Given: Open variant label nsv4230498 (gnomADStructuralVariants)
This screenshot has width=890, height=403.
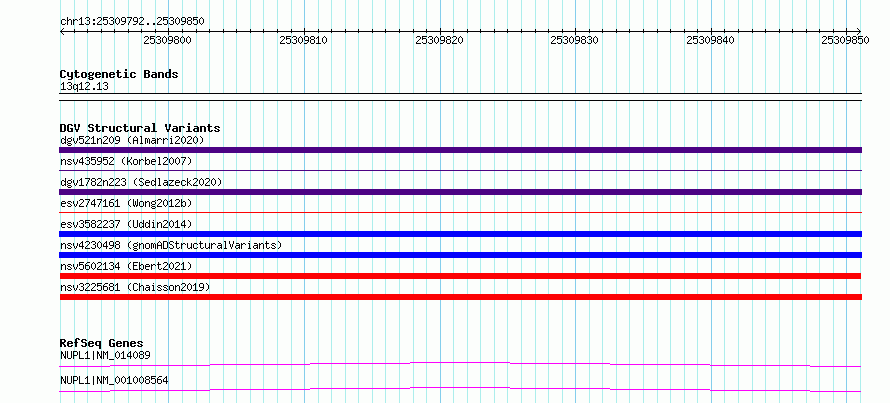Looking at the screenshot, I should [x=171, y=245].
